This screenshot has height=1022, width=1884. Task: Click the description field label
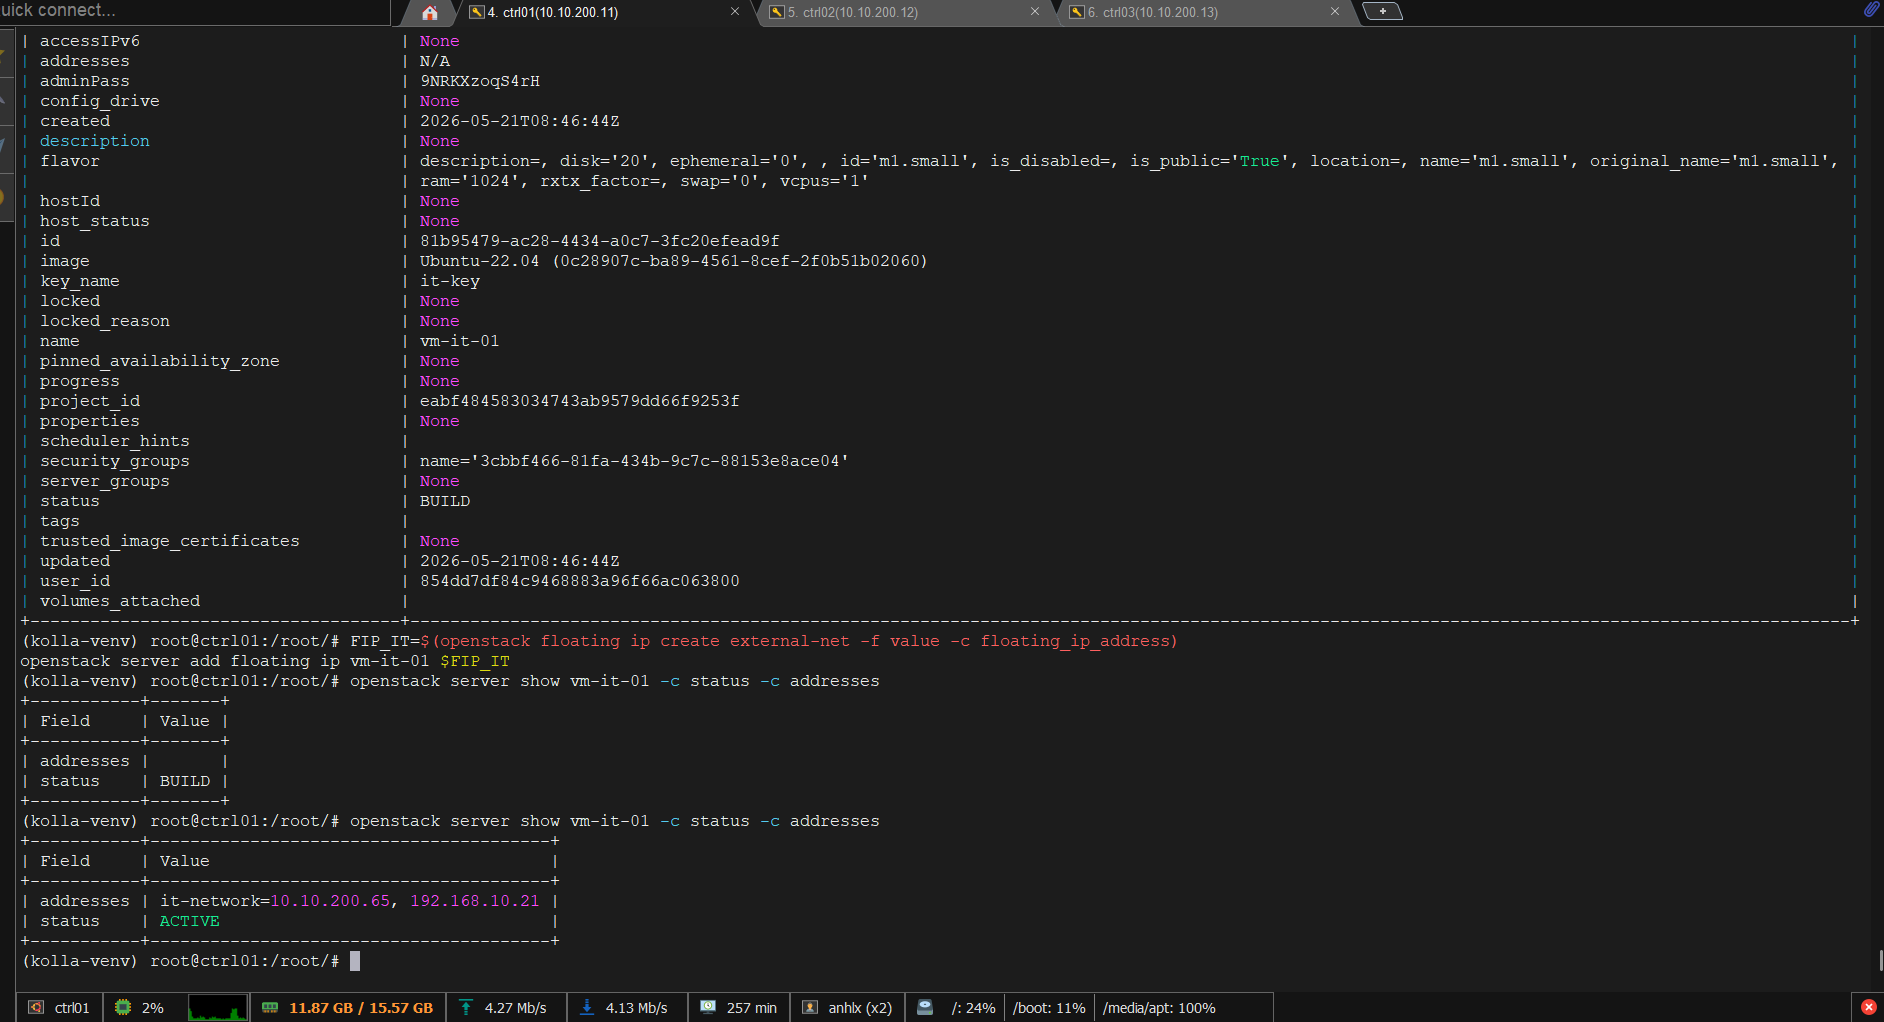tap(95, 141)
